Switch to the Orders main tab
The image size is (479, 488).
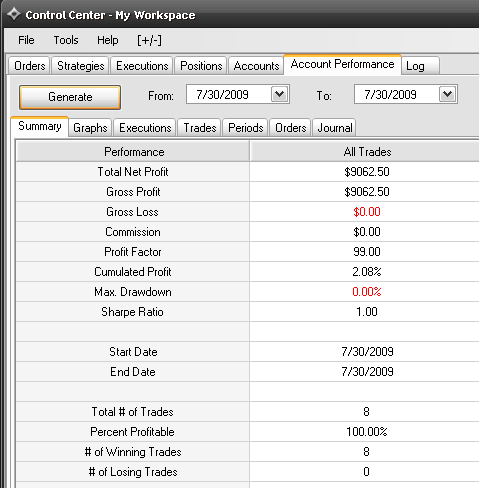pyautogui.click(x=30, y=66)
